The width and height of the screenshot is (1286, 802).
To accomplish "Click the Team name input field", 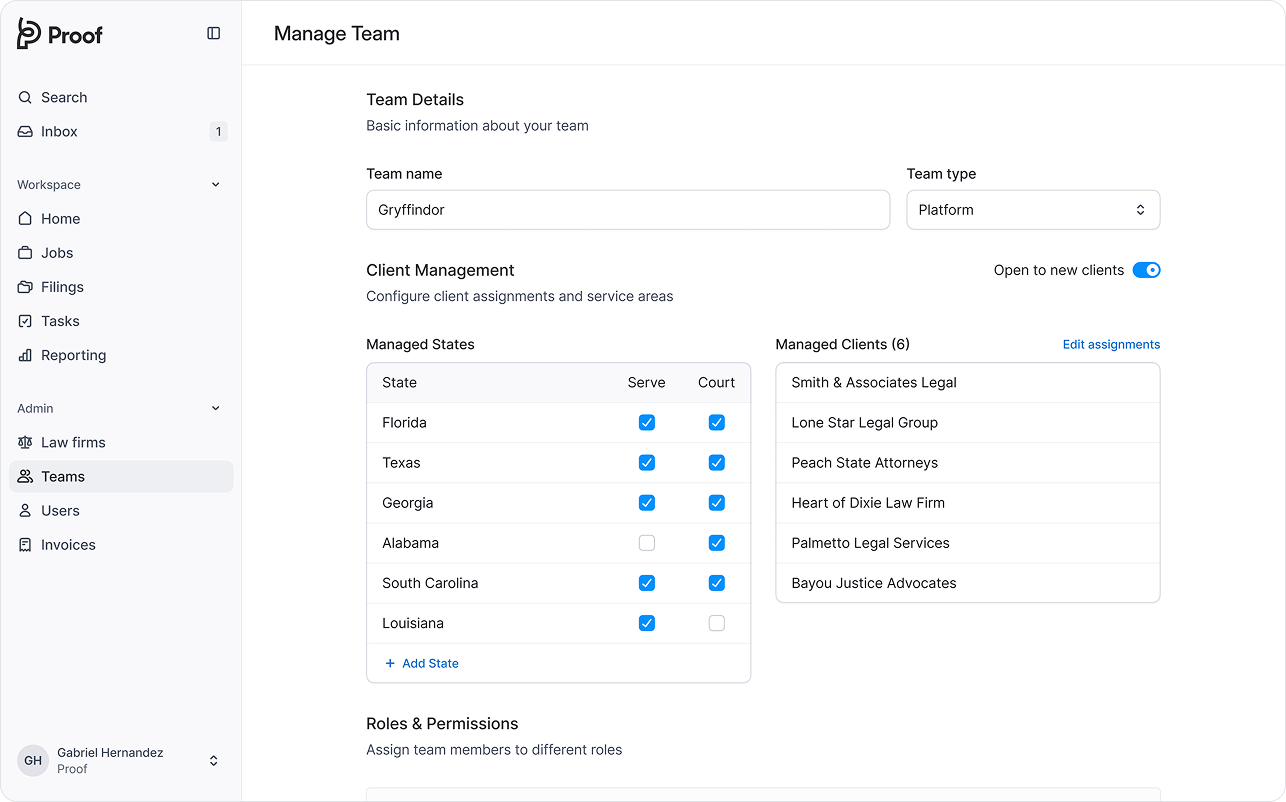I will 628,209.
